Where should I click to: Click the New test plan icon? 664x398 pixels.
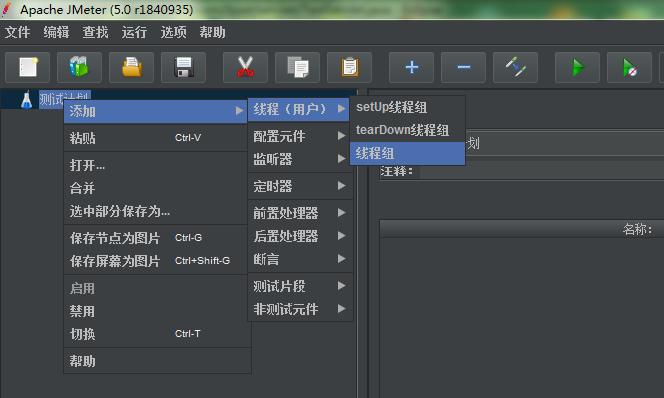(28, 67)
